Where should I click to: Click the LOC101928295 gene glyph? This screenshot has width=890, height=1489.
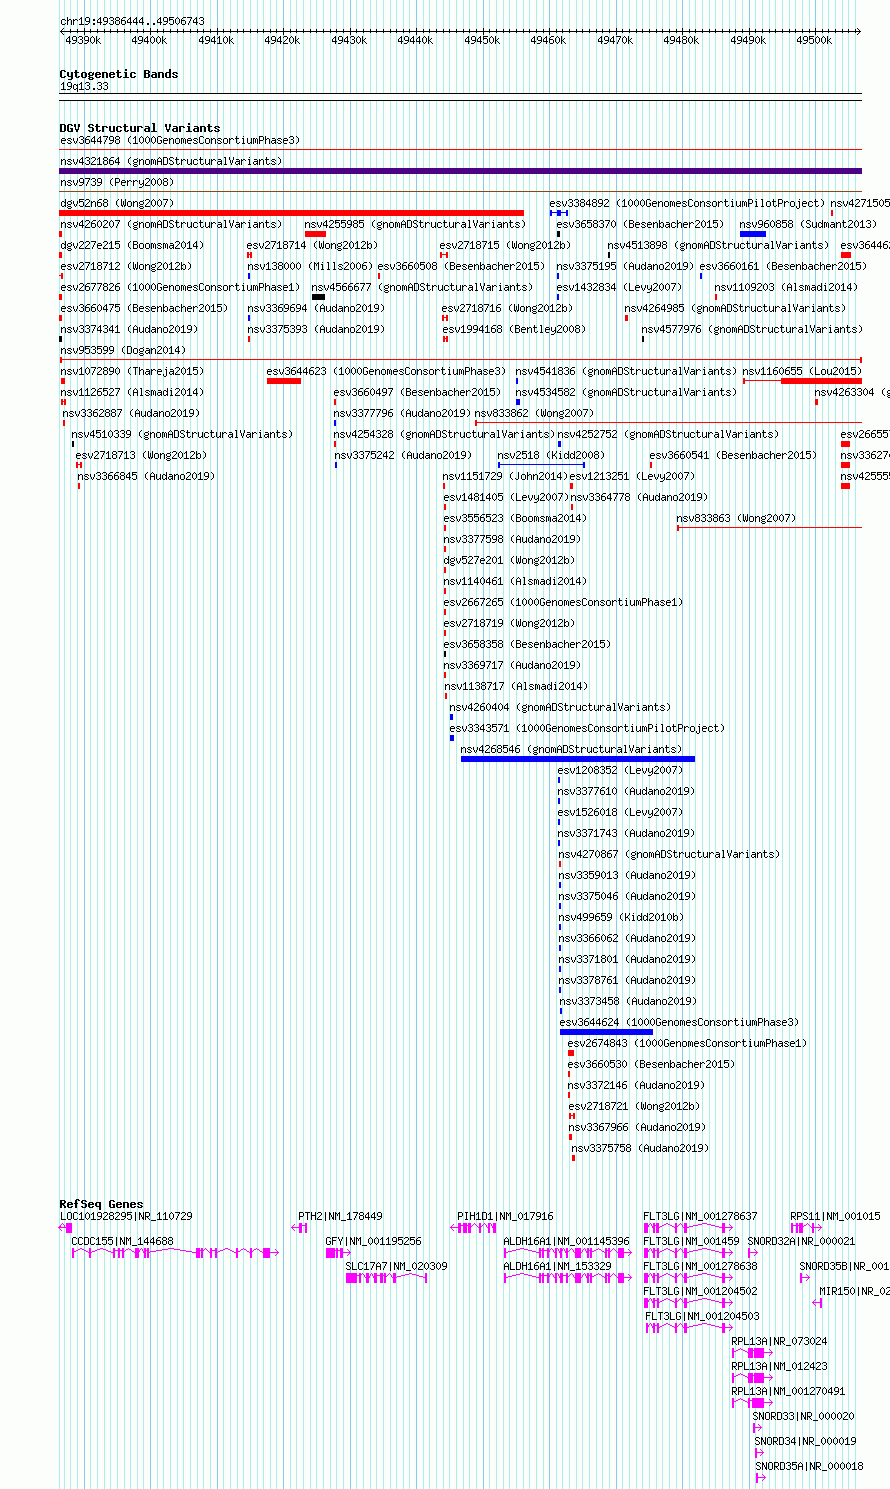point(66,1228)
